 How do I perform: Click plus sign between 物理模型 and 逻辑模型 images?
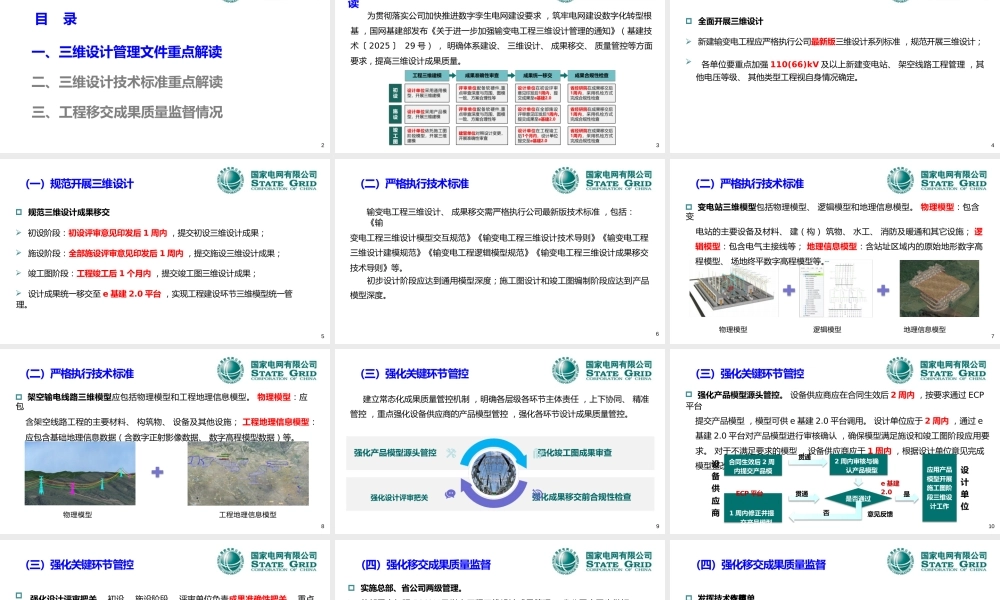(x=789, y=290)
